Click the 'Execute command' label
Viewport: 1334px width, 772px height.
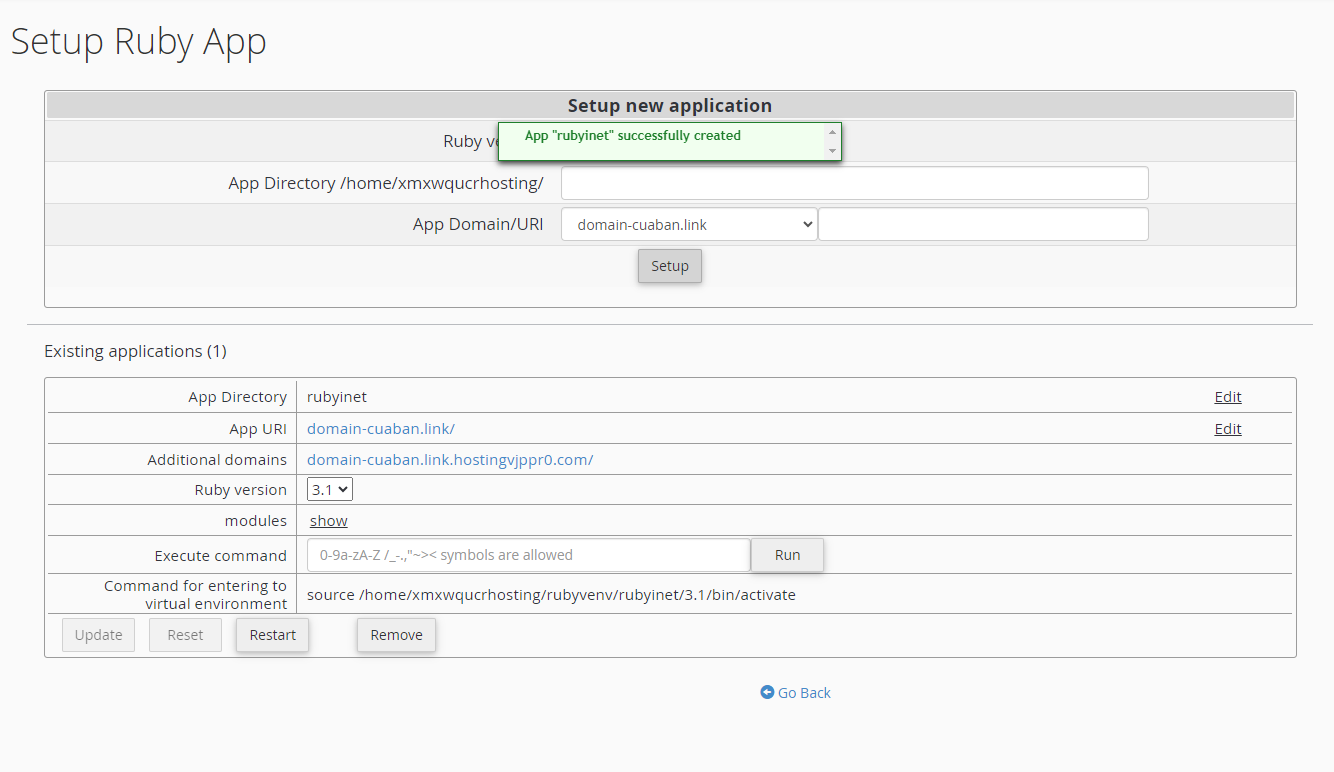click(221, 556)
